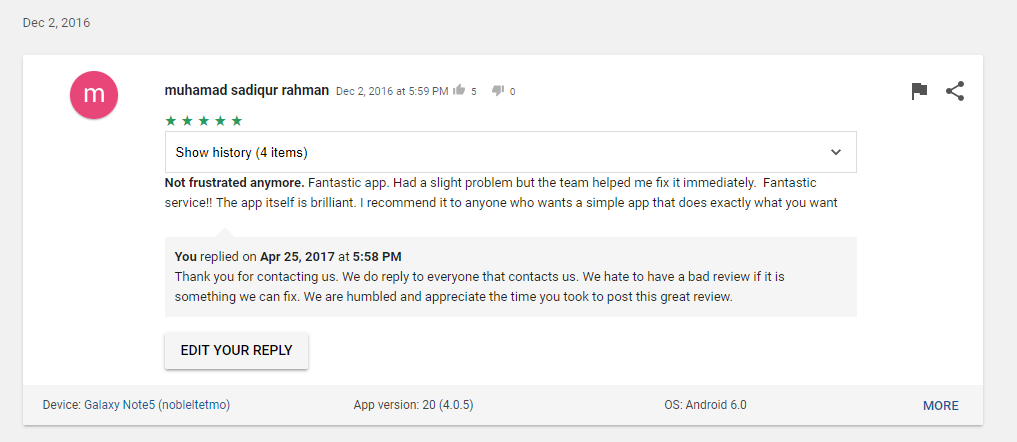Click the pink 'm' reviewer avatar
1017x442 pixels.
pos(94,95)
